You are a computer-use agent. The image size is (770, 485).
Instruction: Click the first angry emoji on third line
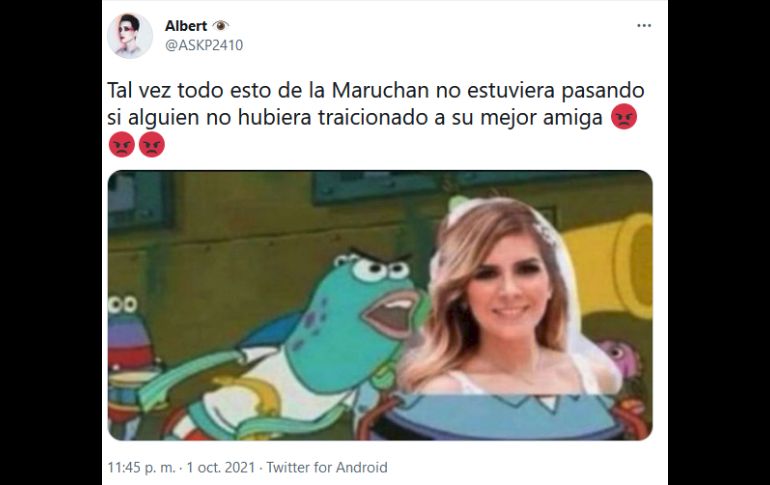pyautogui.click(x=121, y=145)
